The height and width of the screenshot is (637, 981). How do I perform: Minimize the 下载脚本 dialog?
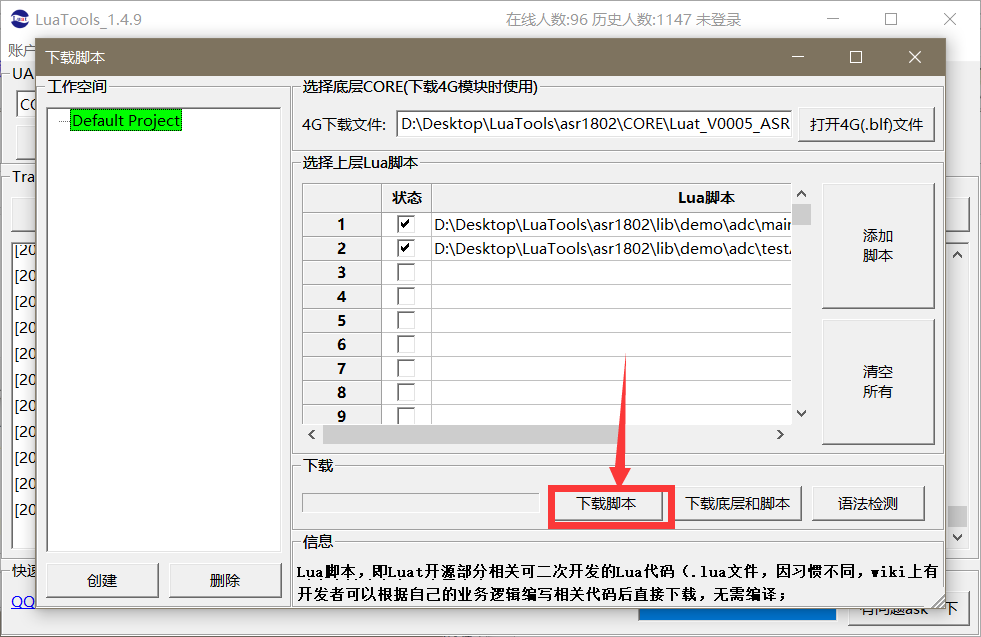pyautogui.click(x=798, y=58)
